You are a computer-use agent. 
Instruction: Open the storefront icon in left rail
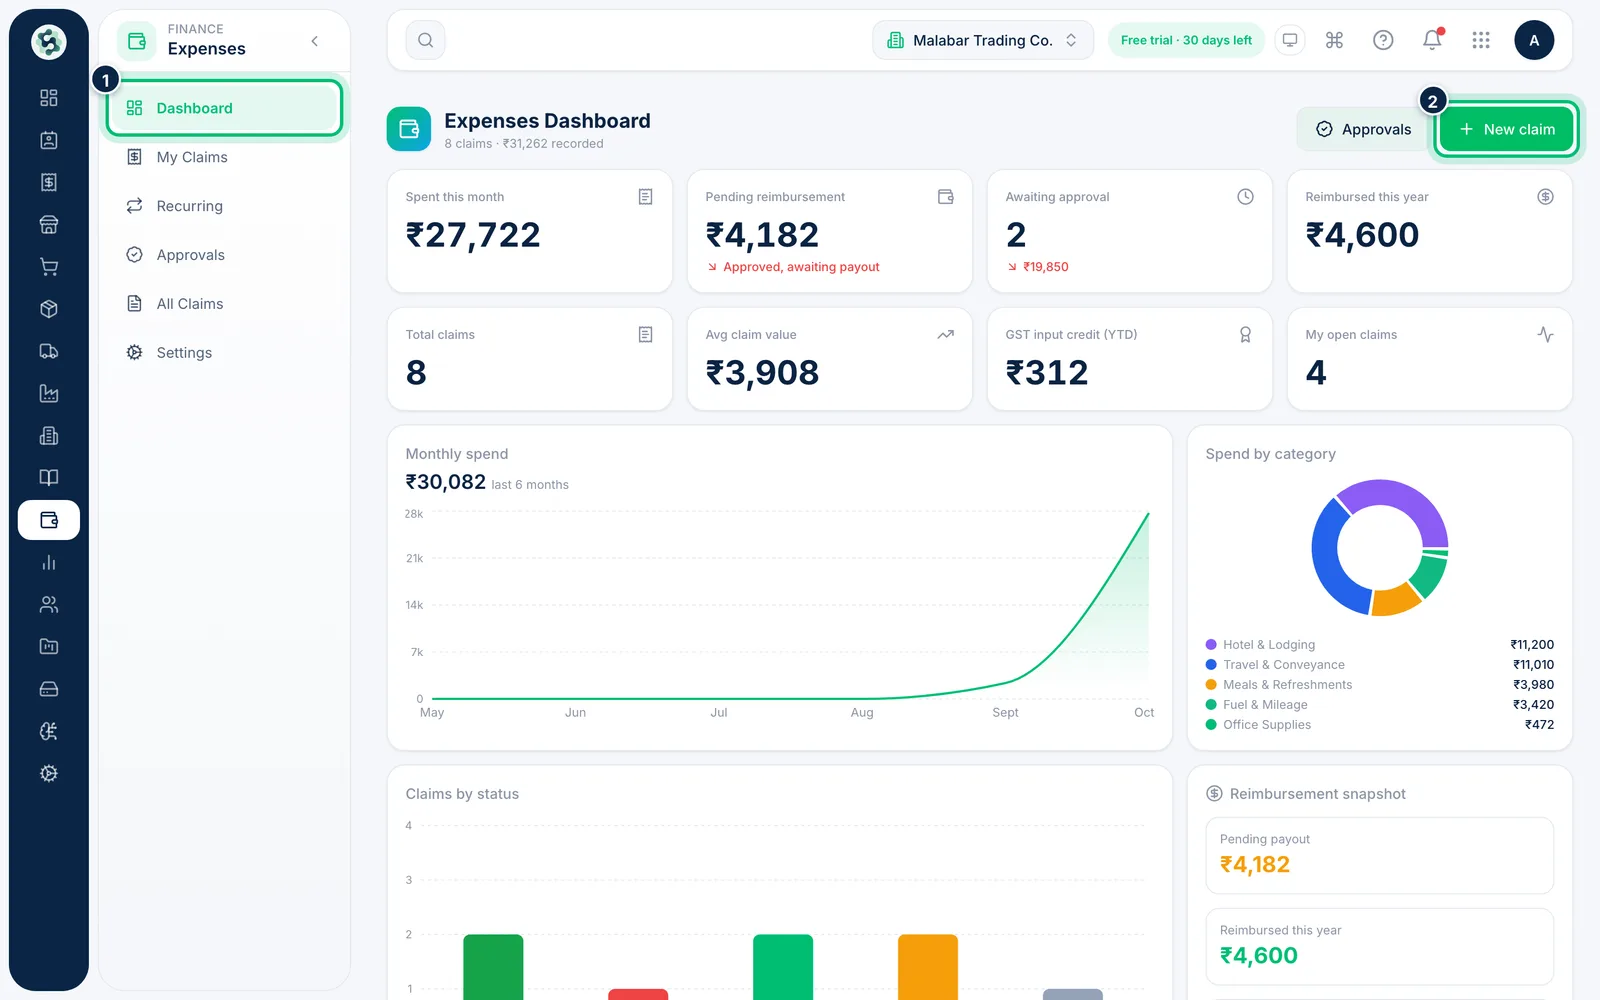coord(48,225)
